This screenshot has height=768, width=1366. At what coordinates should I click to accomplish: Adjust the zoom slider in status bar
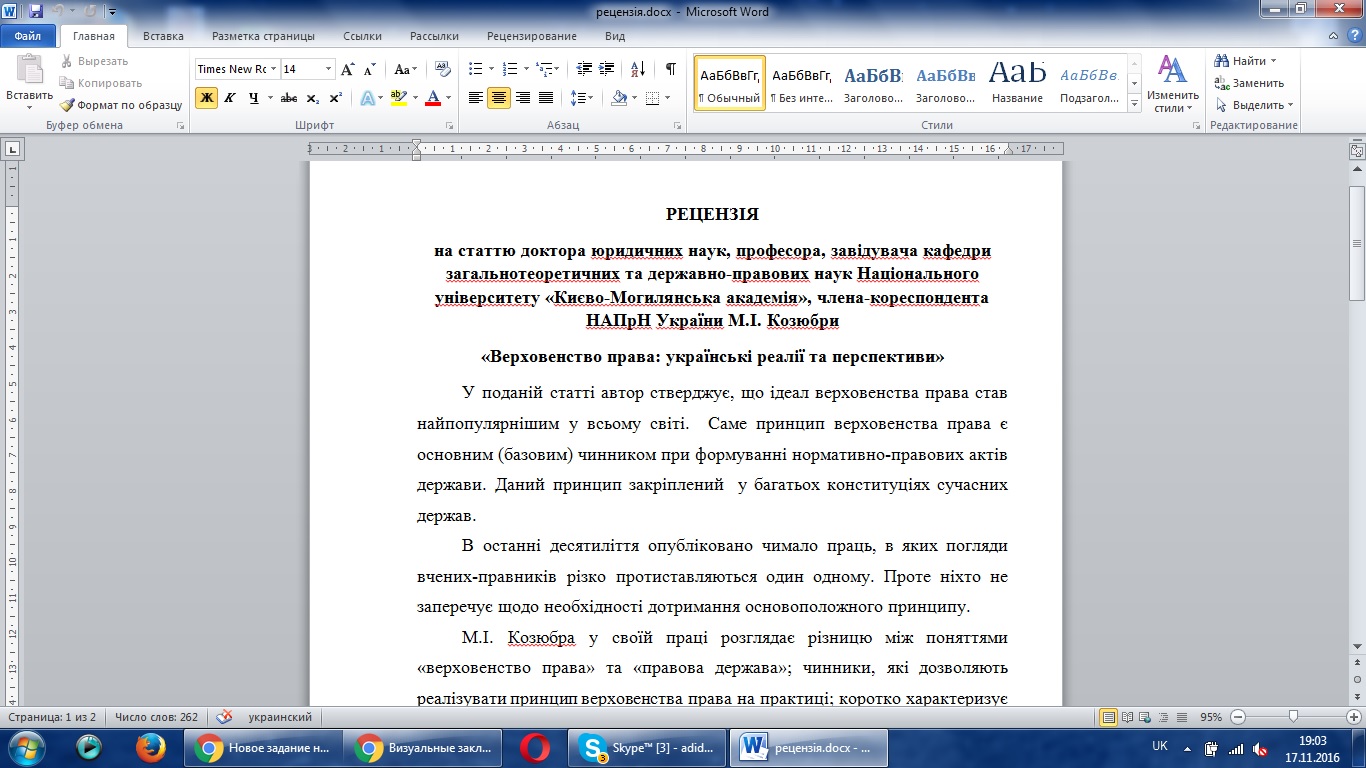click(1294, 717)
